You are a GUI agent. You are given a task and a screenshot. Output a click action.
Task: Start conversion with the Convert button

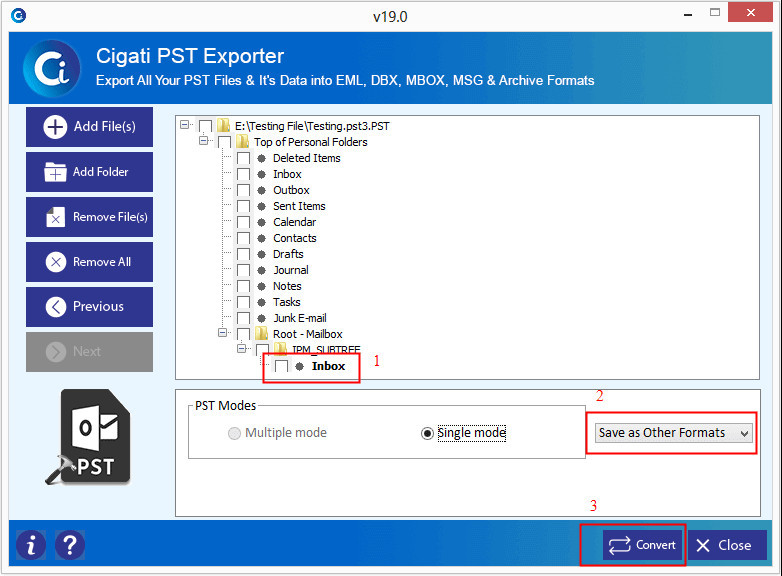click(642, 545)
